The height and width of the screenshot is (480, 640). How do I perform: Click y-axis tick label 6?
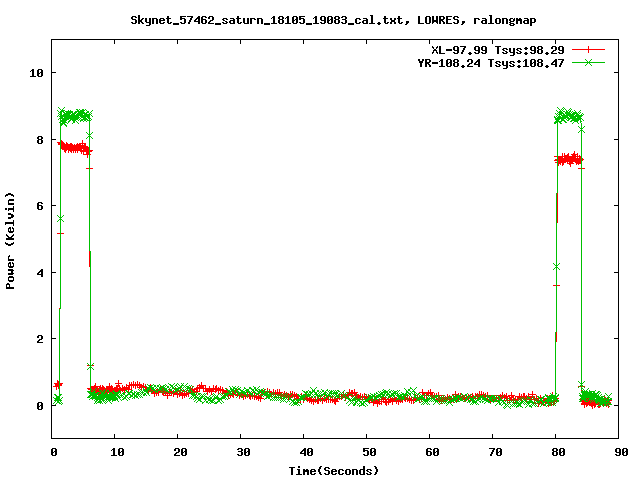[40, 206]
